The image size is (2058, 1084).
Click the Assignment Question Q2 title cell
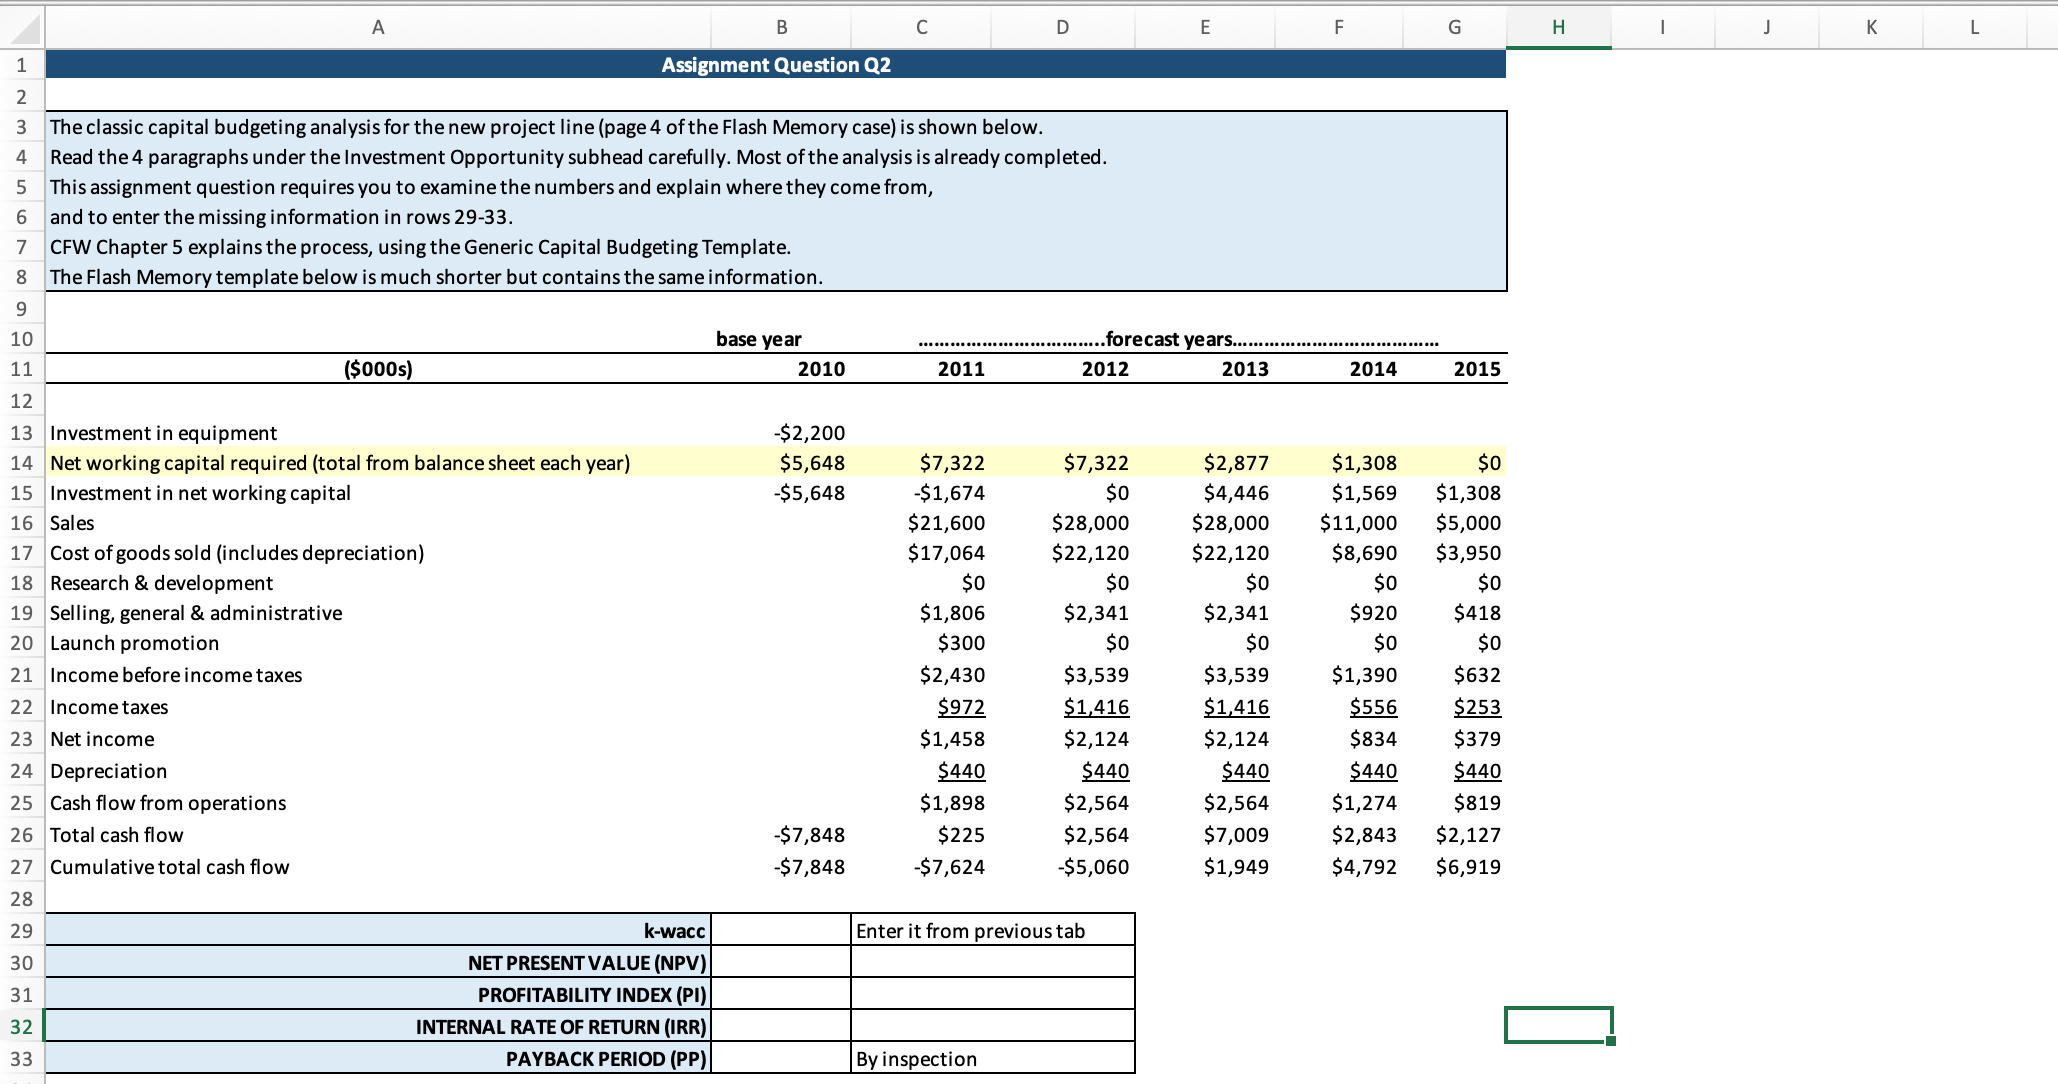[x=775, y=65]
